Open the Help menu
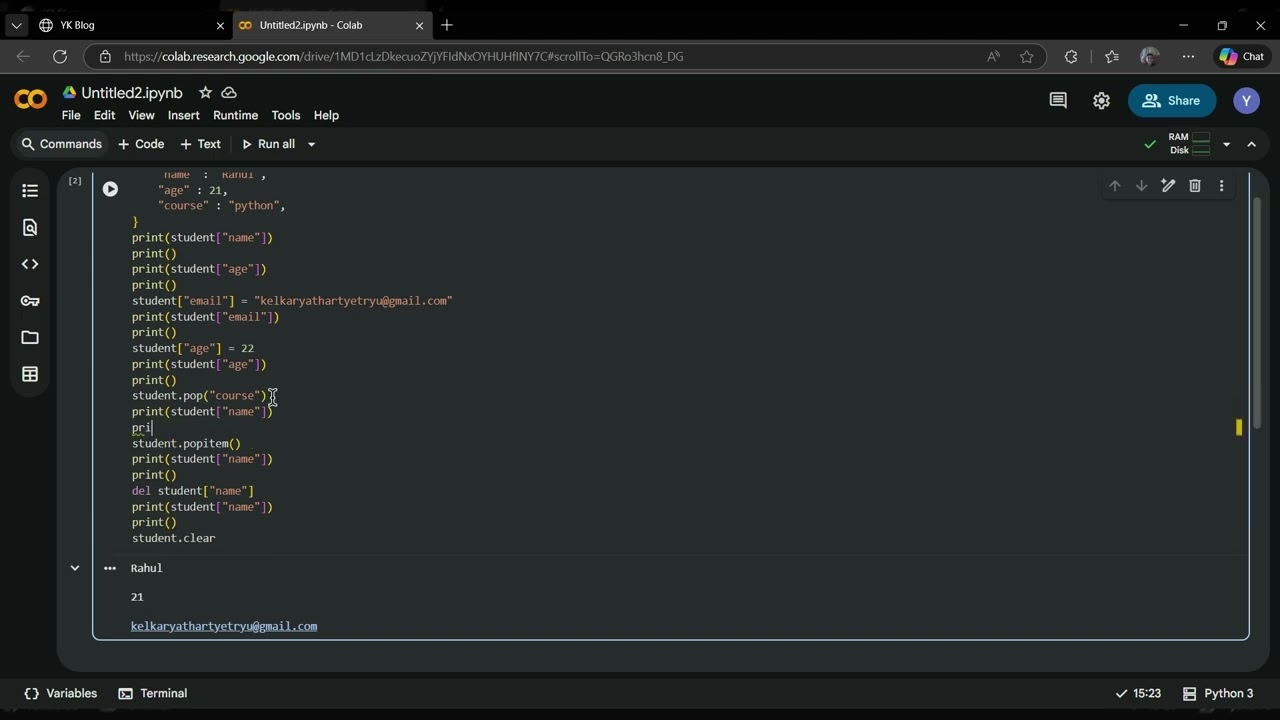Viewport: 1280px width, 720px height. (x=326, y=115)
